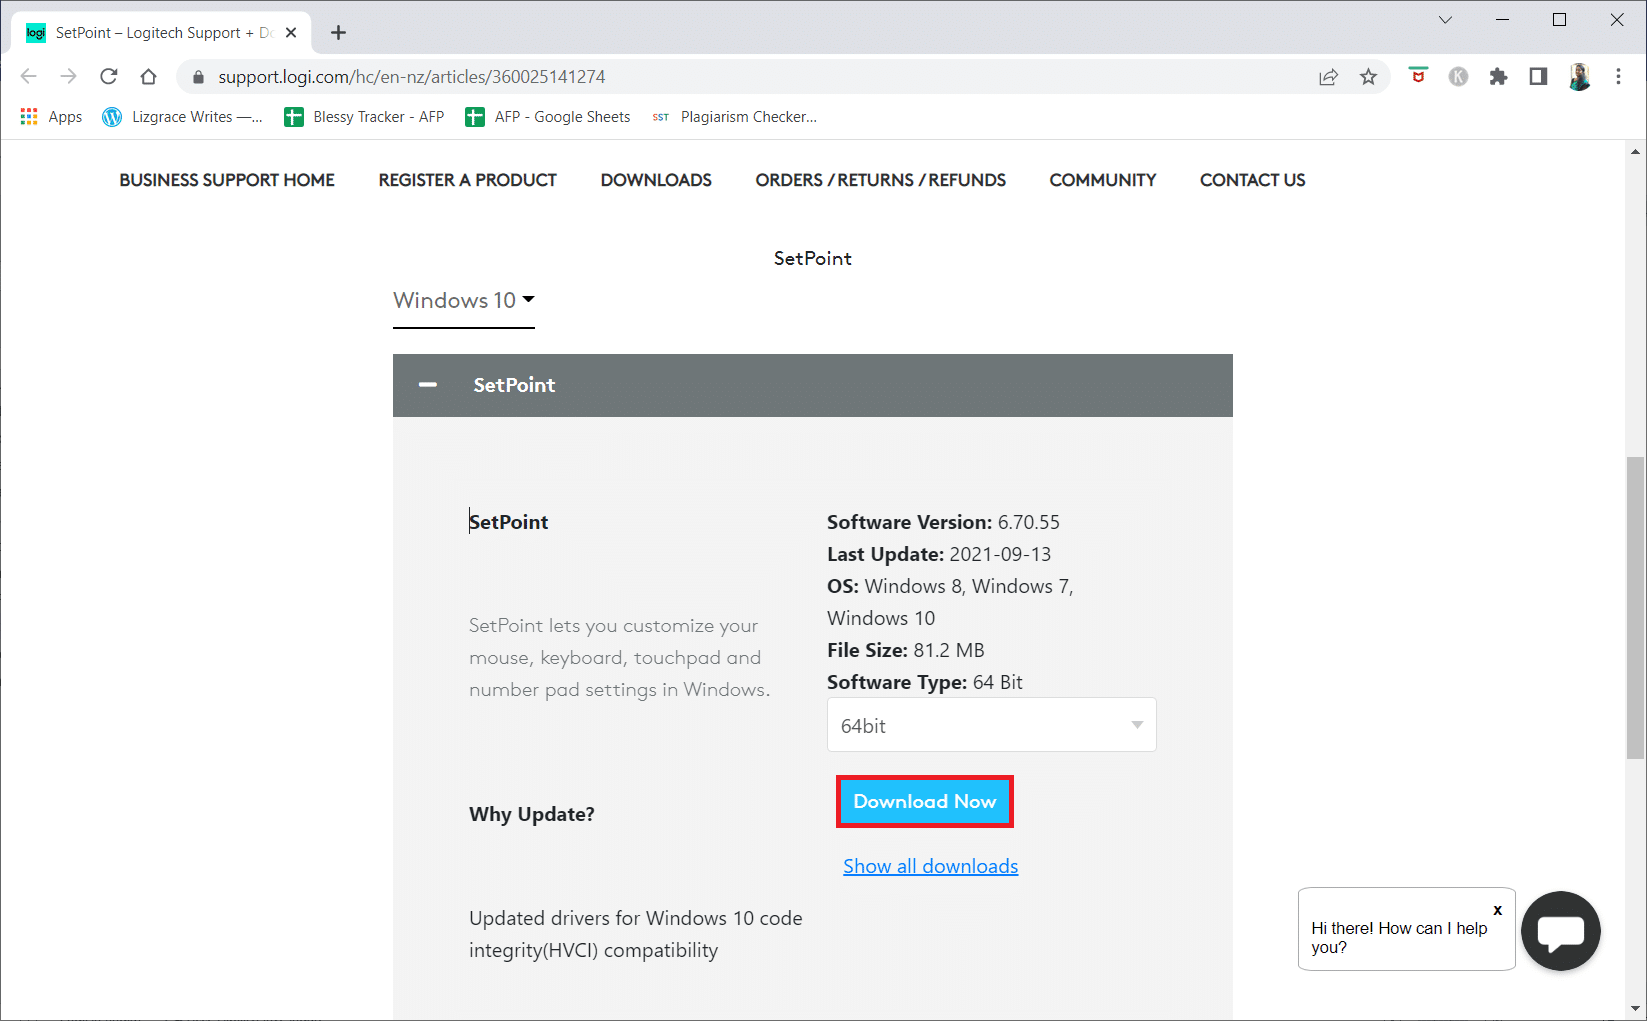The width and height of the screenshot is (1647, 1021).
Task: Click the browser Back arrow
Action: [28, 77]
